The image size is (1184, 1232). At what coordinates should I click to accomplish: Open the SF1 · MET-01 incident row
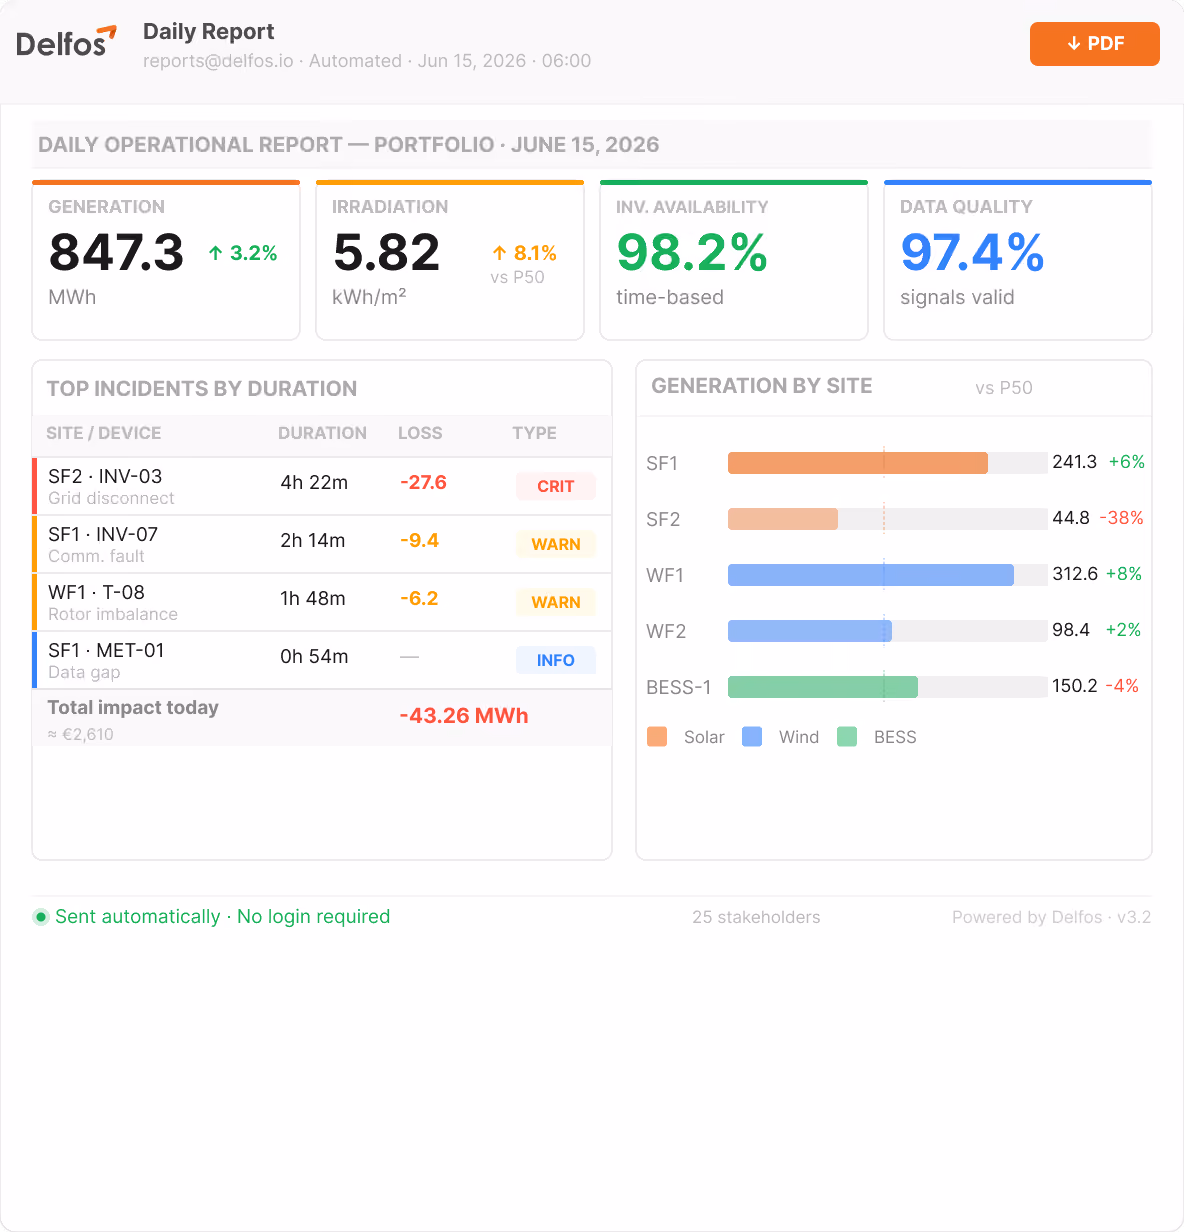point(322,660)
